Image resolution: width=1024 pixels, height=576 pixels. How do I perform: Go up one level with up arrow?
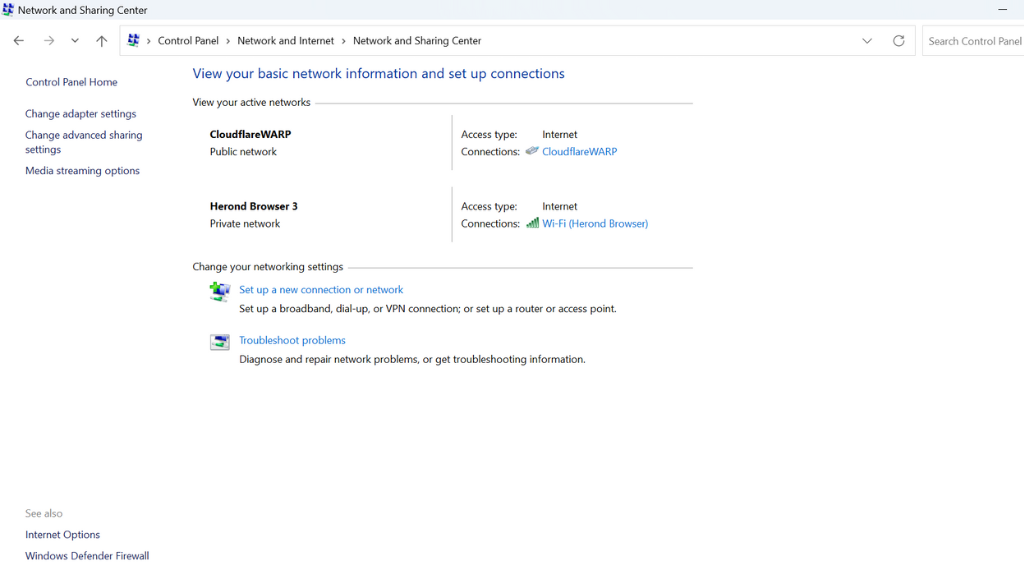click(101, 40)
